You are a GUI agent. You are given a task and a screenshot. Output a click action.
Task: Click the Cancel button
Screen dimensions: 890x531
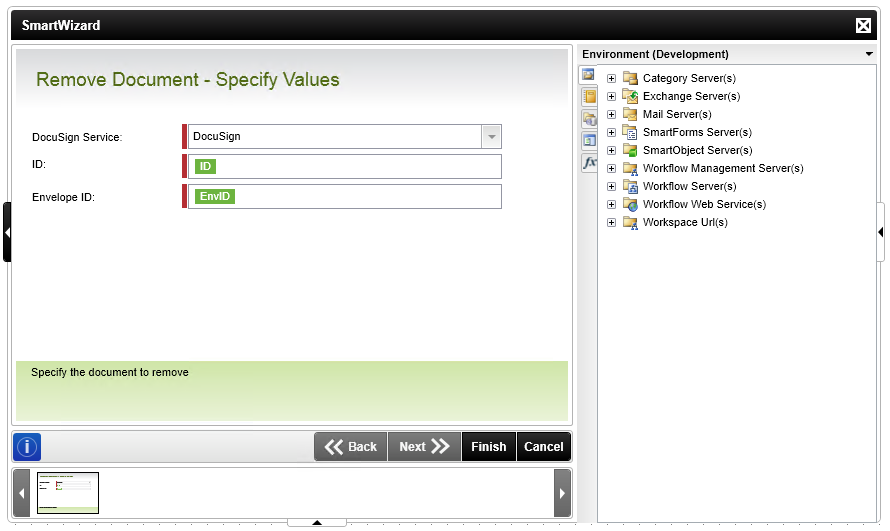544,447
